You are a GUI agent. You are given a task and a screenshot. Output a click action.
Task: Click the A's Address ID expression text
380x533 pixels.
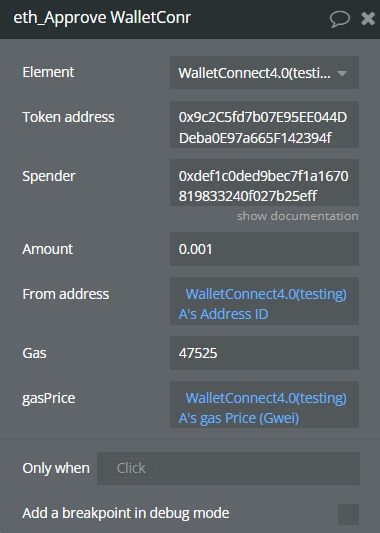223,314
